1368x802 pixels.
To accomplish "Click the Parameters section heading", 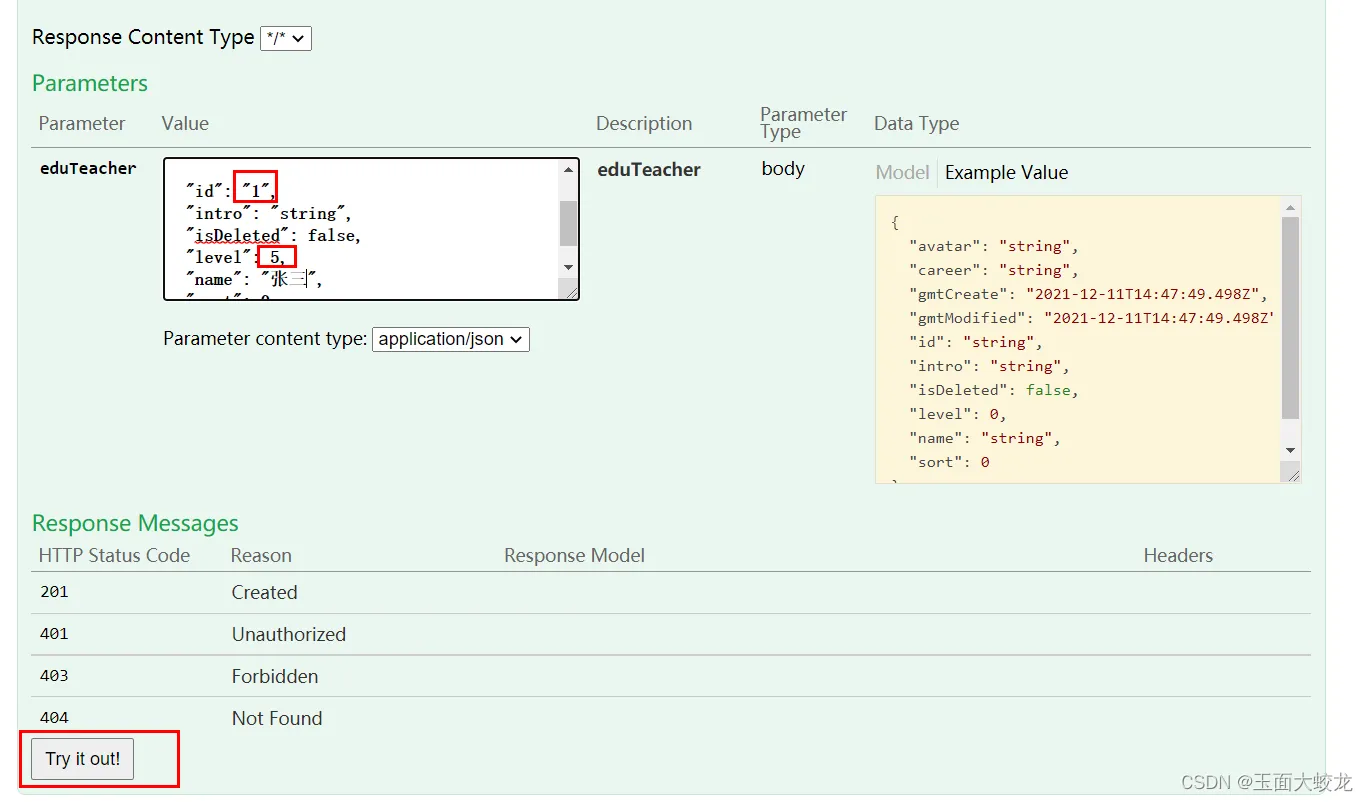I will (90, 83).
